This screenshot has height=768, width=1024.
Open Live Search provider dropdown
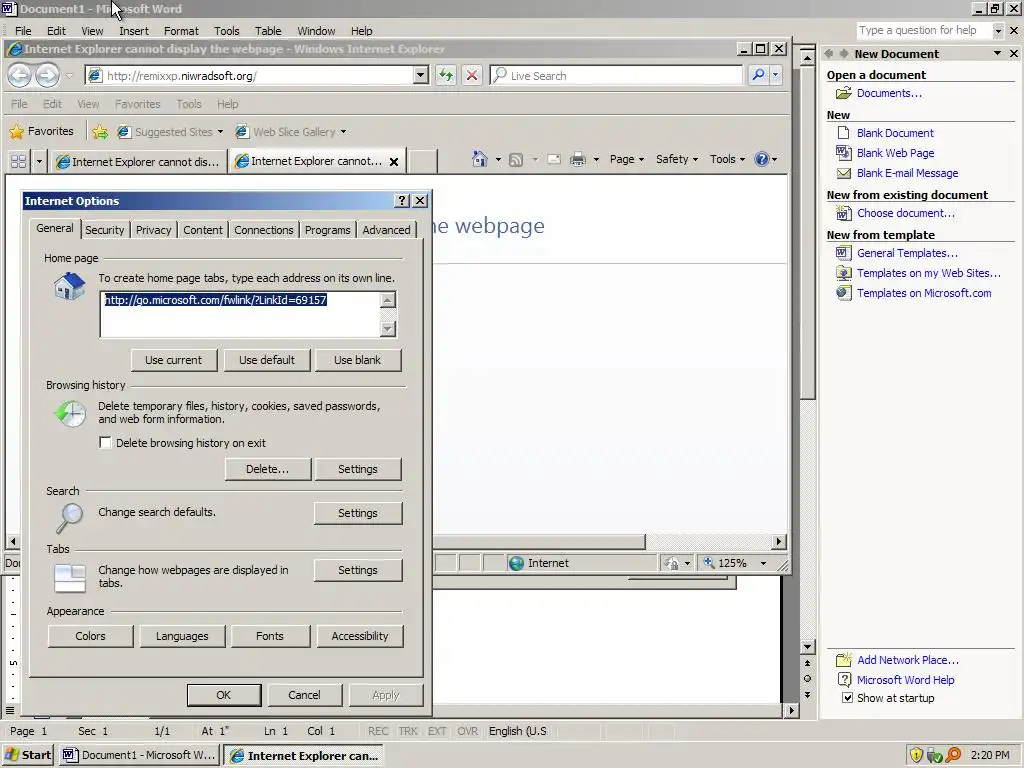[x=775, y=75]
